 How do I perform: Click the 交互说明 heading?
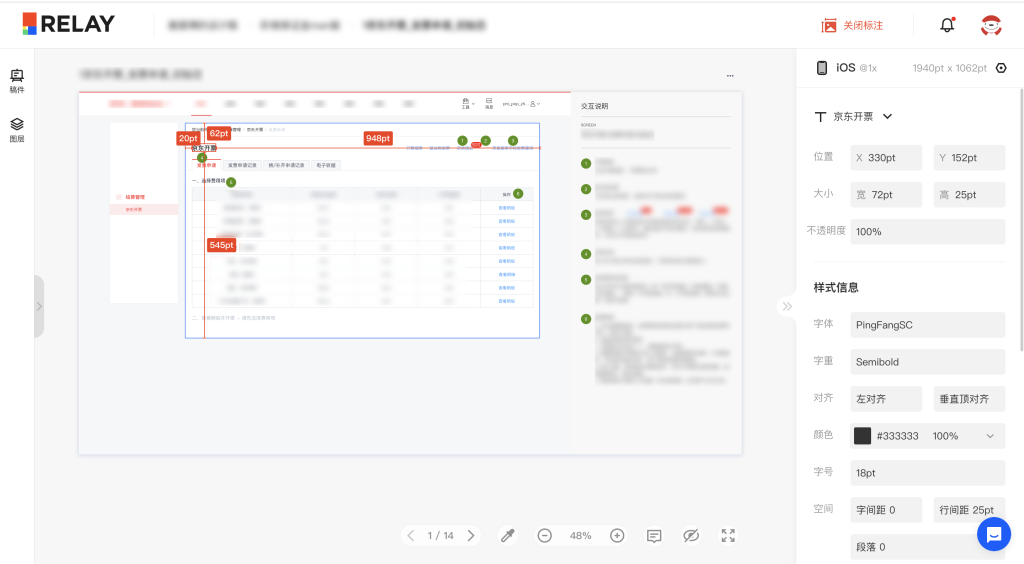[594, 106]
